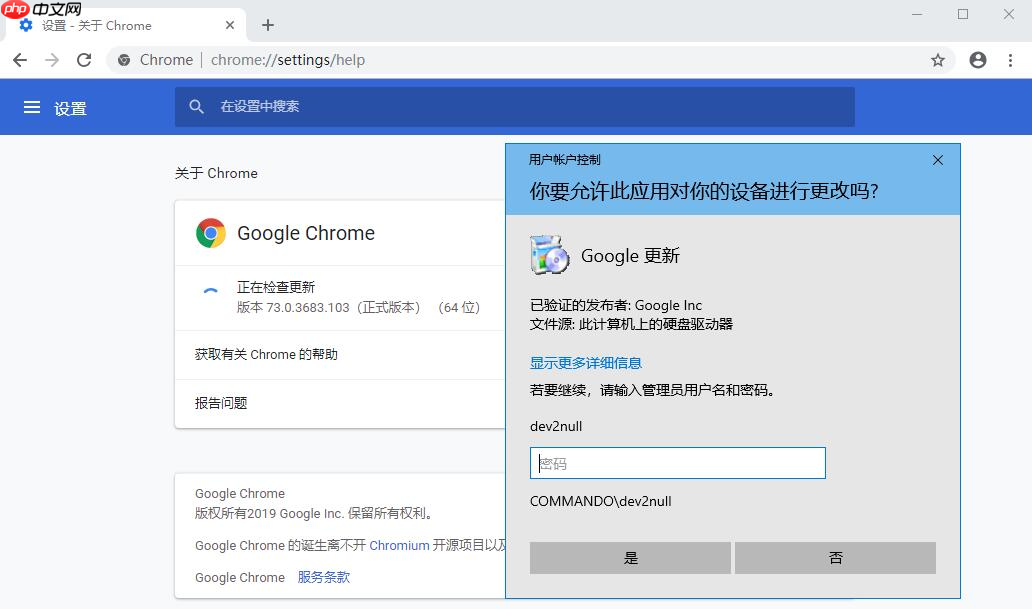Click the 是 button to allow changes
This screenshot has width=1032, height=609.
pyautogui.click(x=630, y=557)
